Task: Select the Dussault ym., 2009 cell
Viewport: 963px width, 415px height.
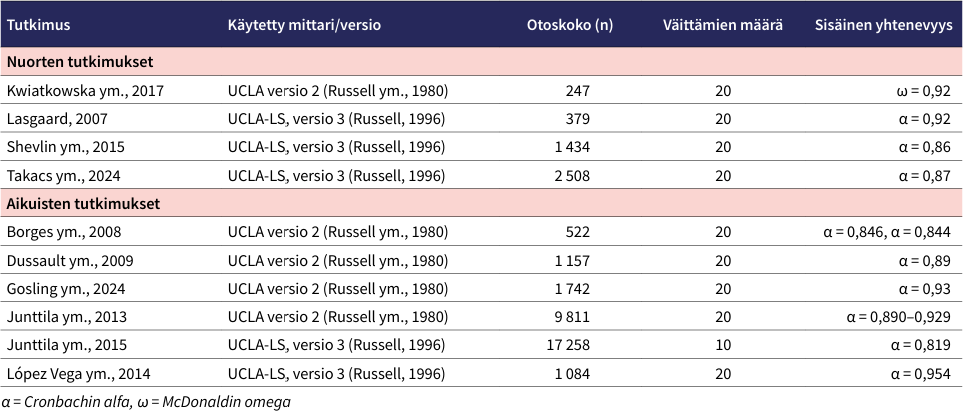Action: (x=70, y=260)
